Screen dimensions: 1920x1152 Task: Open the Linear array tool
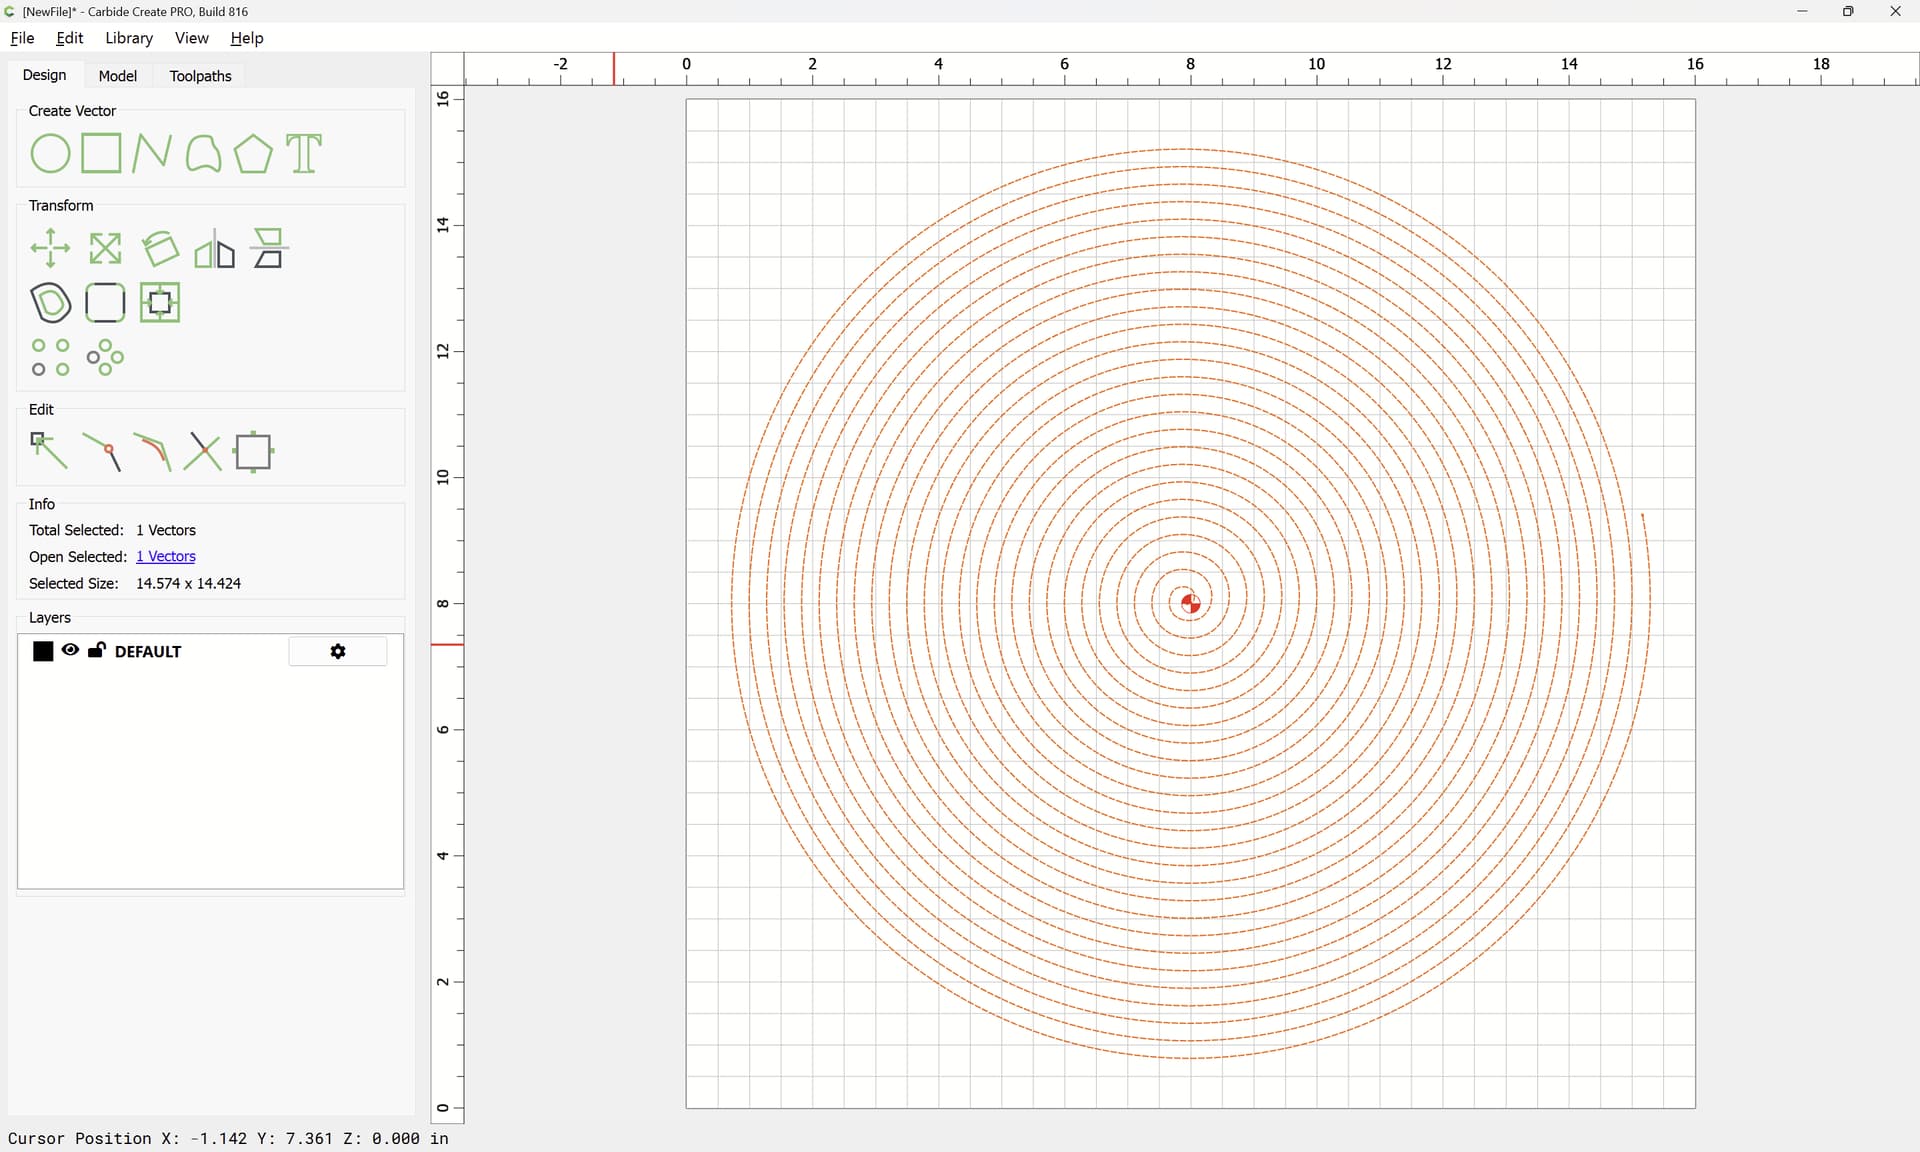pyautogui.click(x=50, y=358)
